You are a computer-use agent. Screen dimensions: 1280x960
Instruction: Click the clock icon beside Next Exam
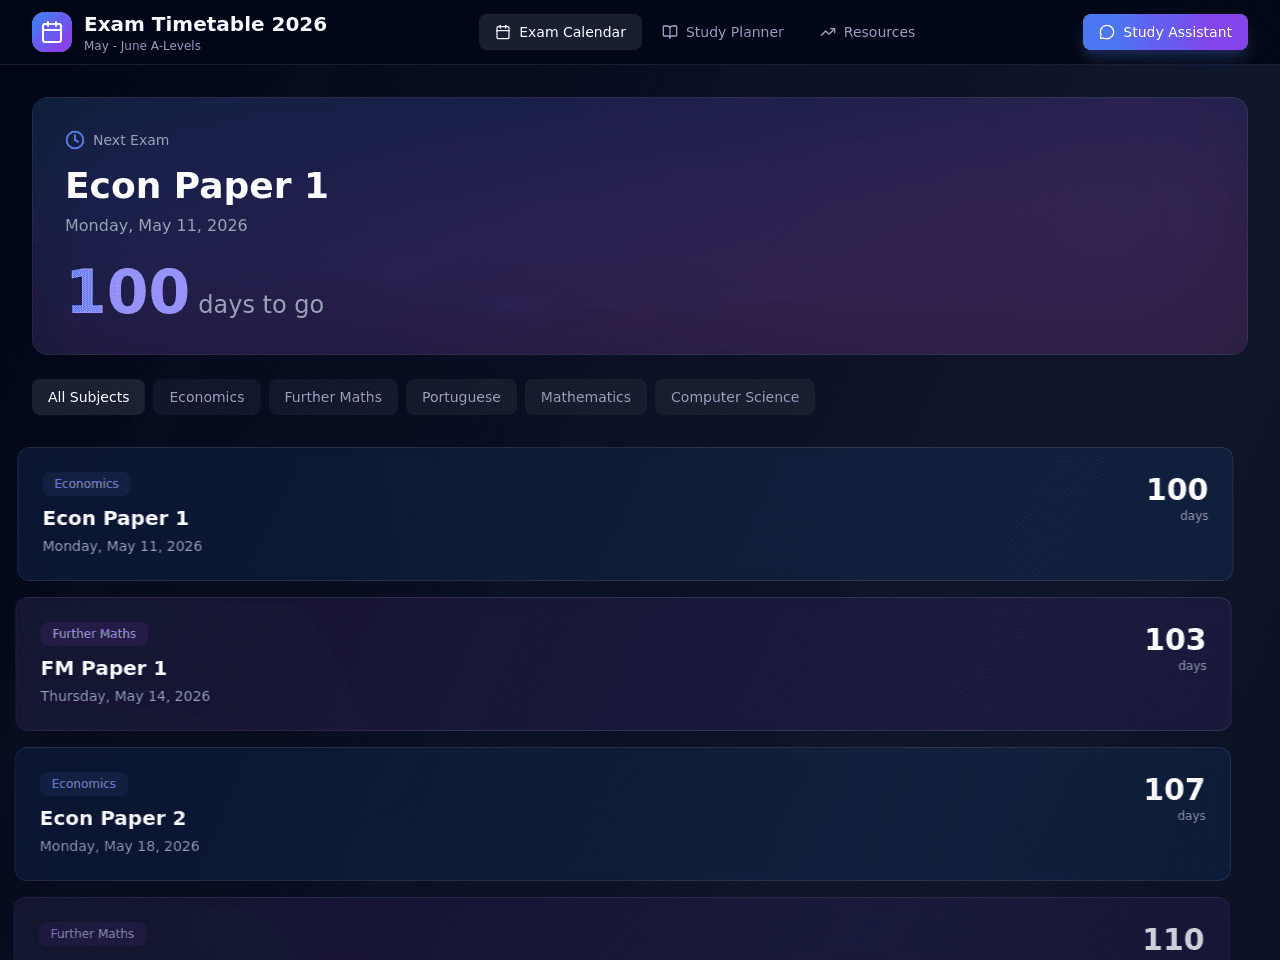point(75,140)
